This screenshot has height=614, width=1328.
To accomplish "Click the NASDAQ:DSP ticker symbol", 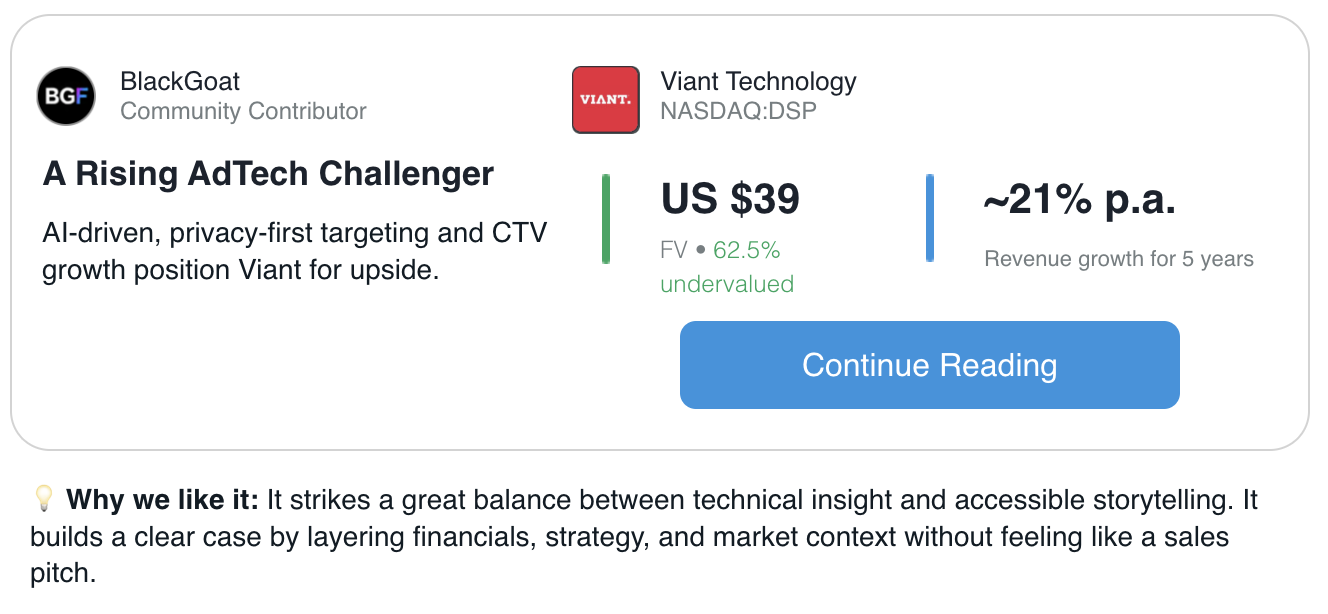I will [x=738, y=111].
